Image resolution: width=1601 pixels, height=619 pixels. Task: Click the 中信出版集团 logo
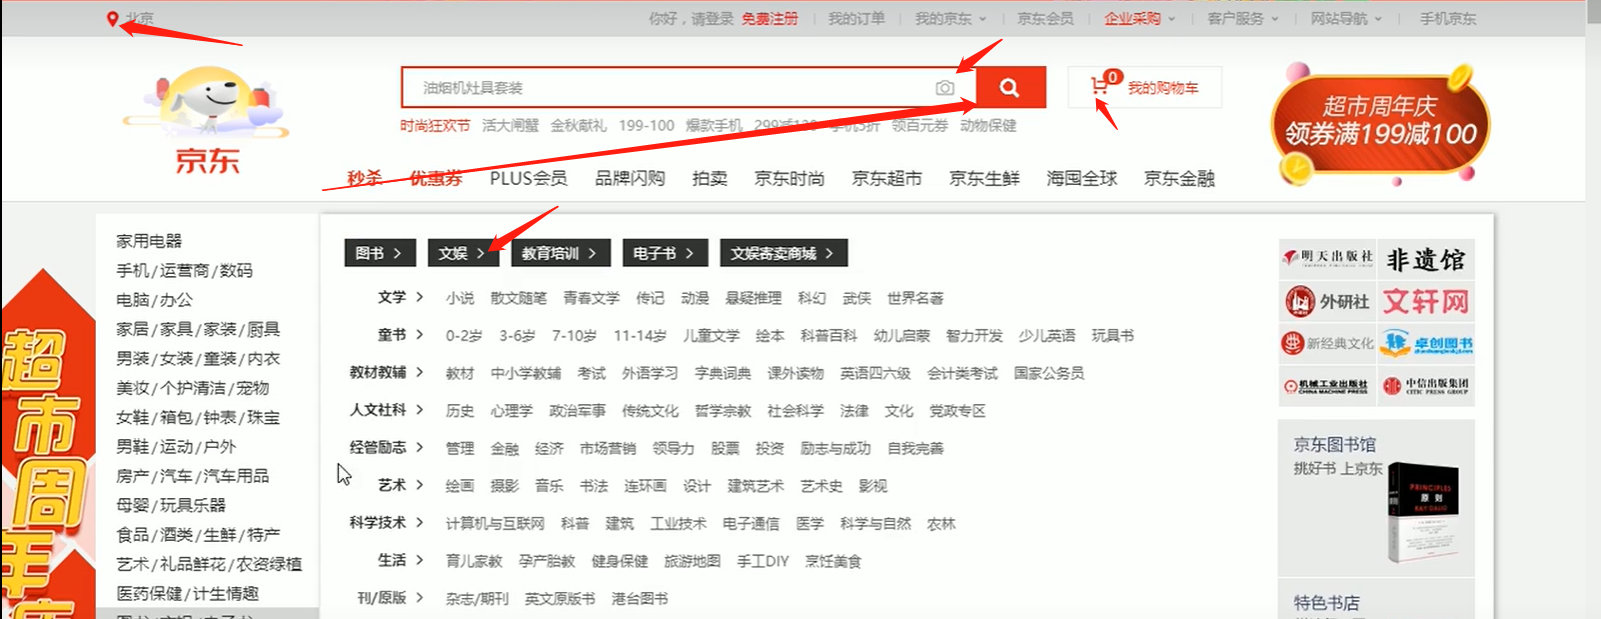(1426, 386)
